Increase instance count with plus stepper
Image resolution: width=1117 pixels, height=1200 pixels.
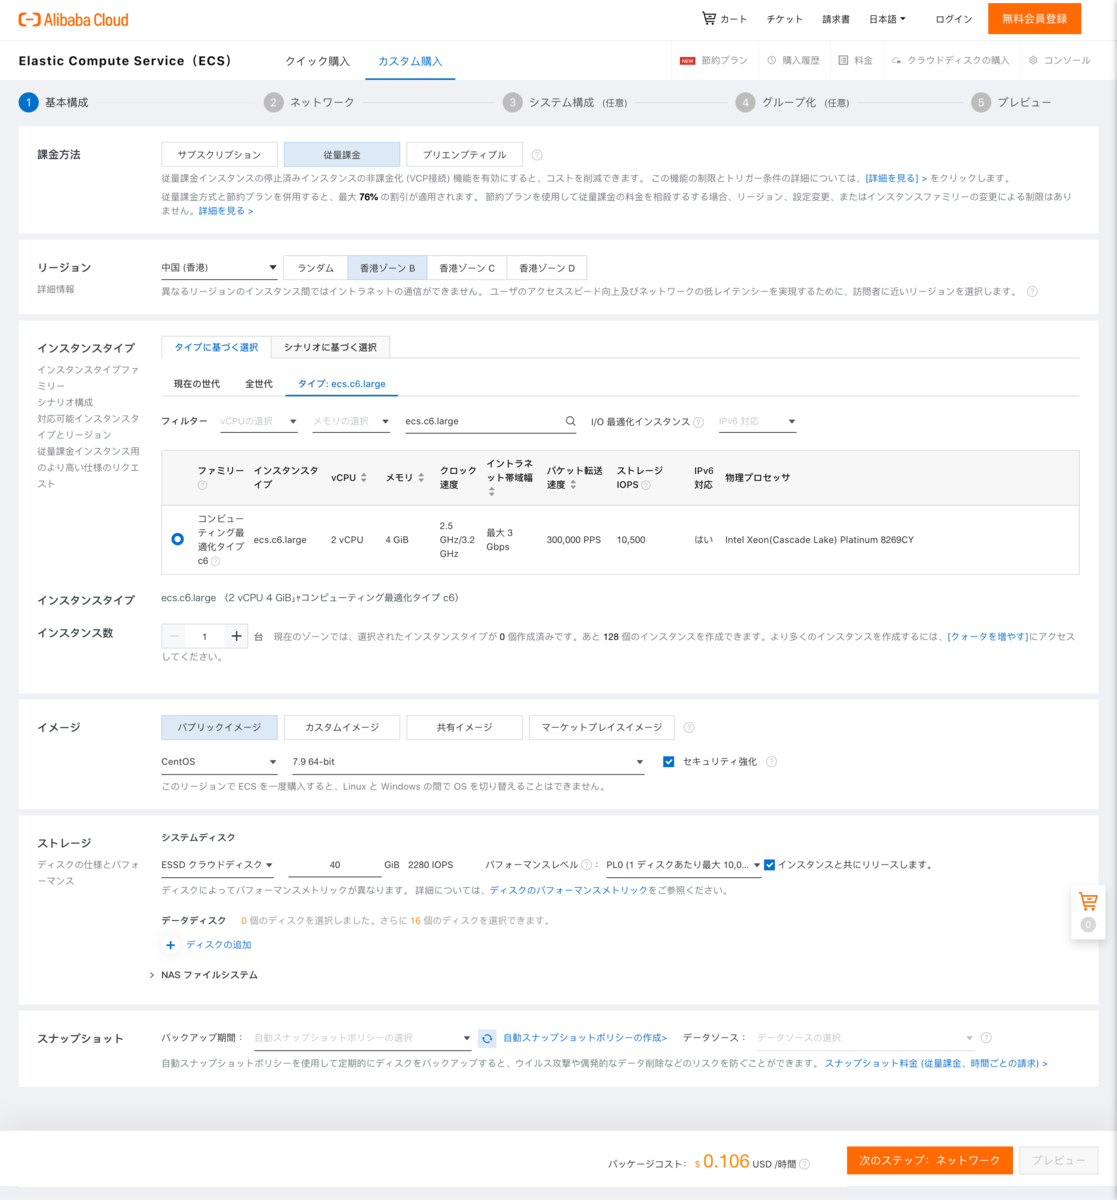pyautogui.click(x=236, y=636)
